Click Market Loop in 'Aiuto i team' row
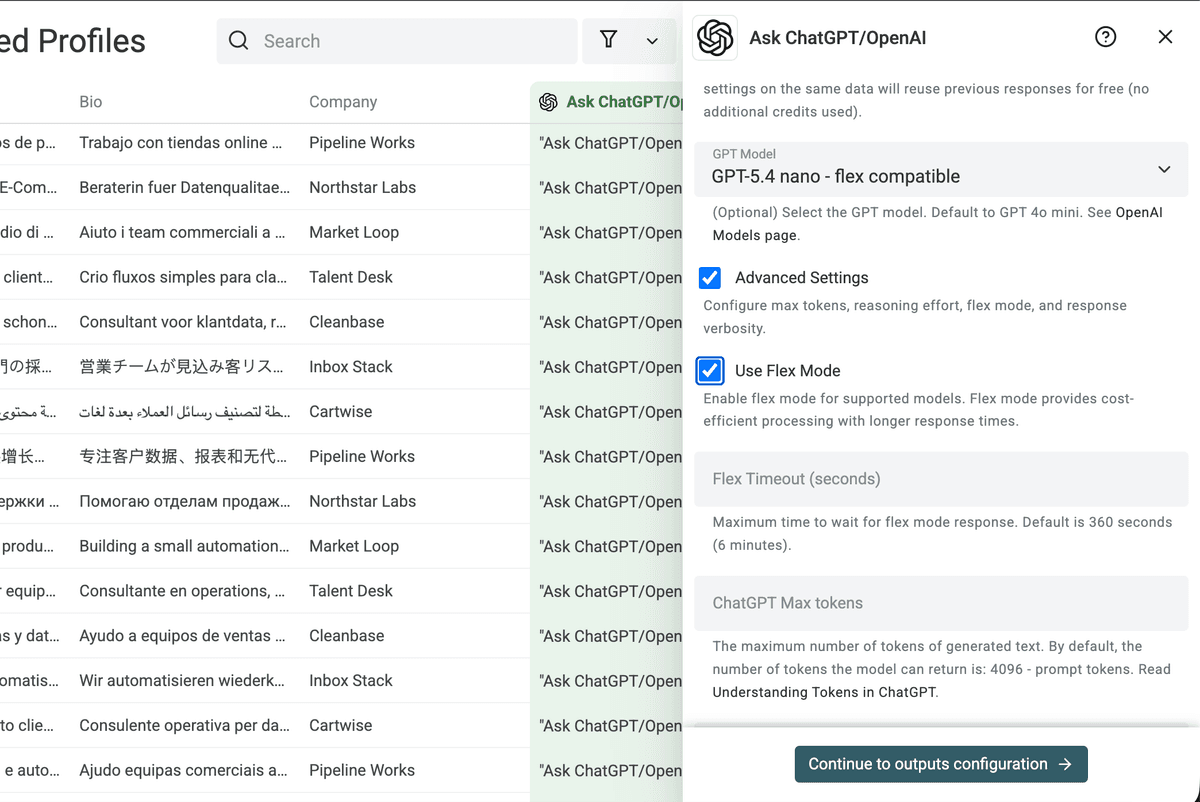1200x802 pixels. [x=354, y=233]
